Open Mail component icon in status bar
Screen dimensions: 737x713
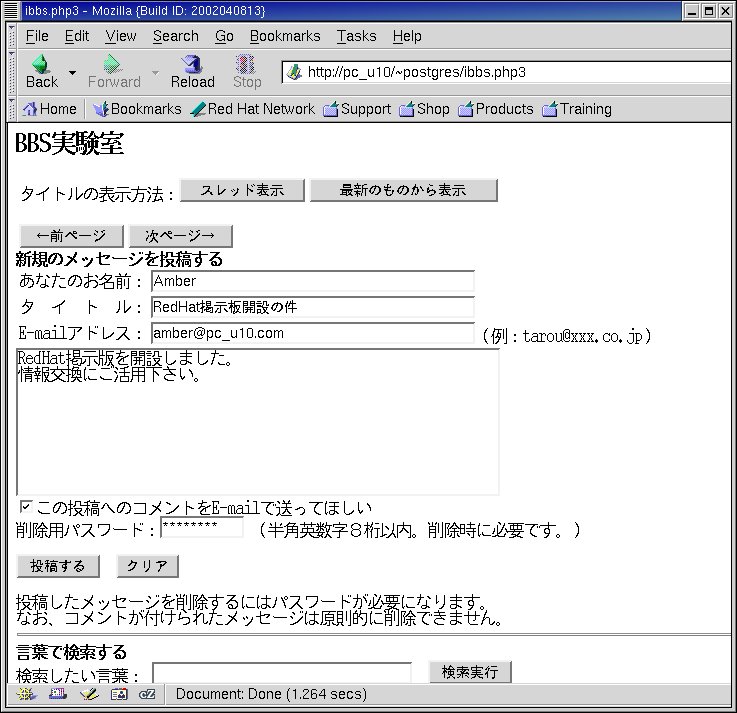(x=58, y=694)
